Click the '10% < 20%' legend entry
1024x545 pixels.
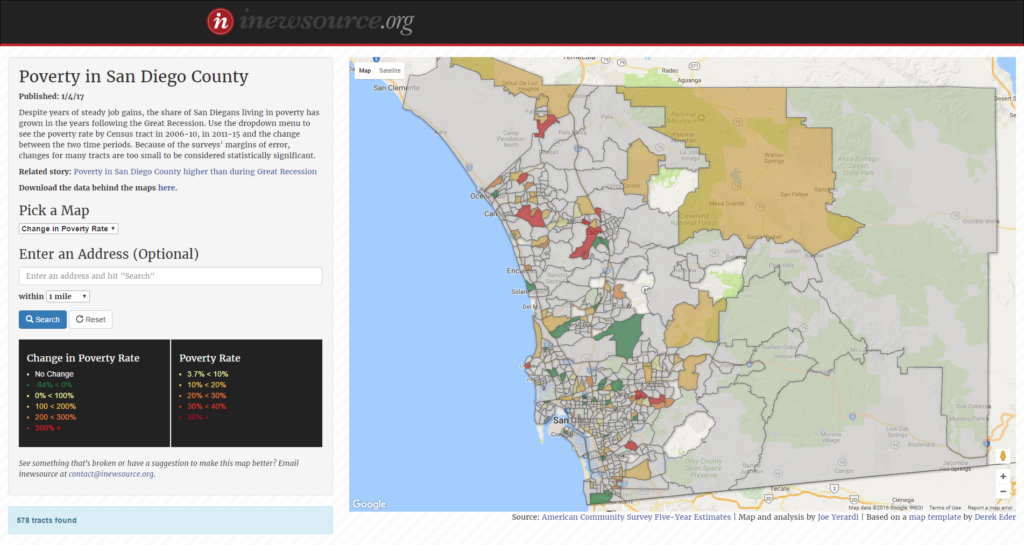206,385
